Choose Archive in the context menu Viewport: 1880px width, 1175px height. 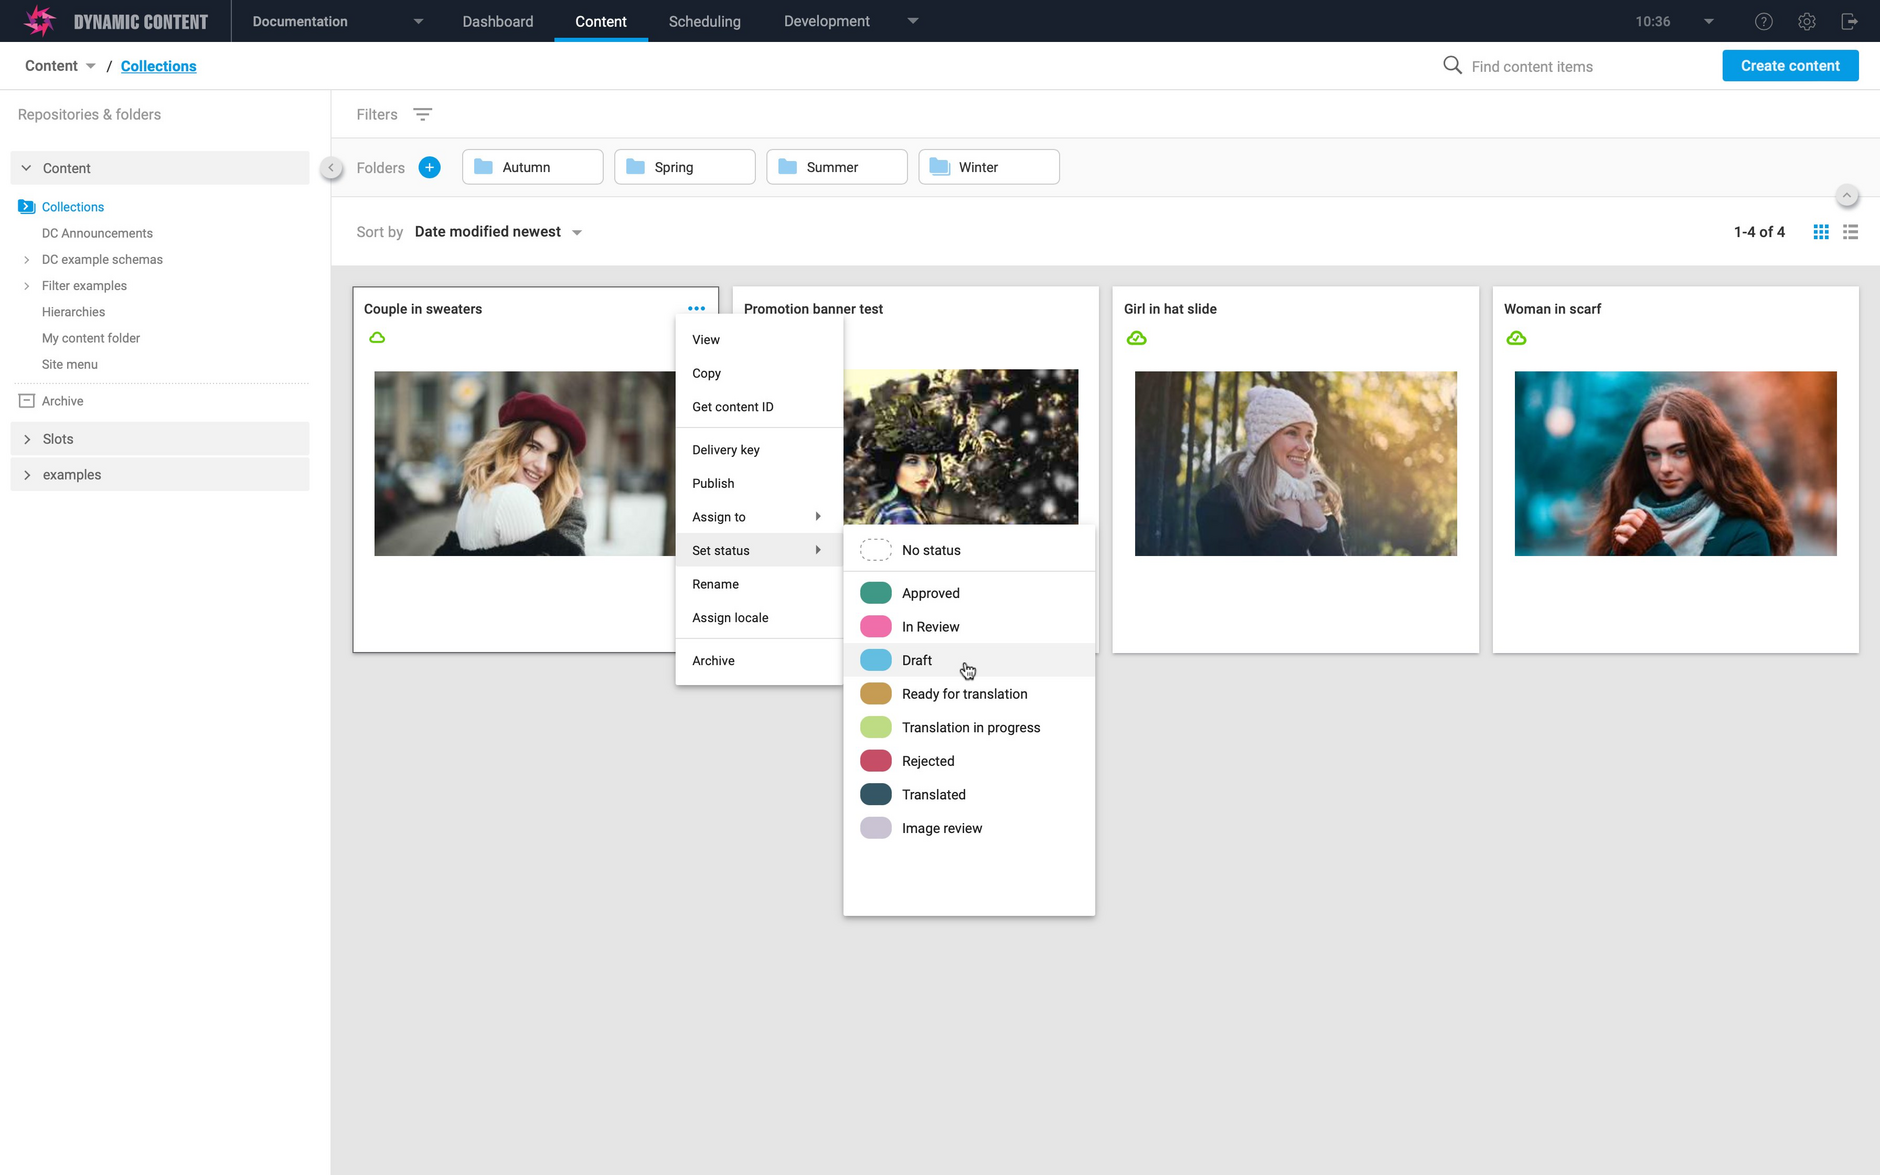click(759, 661)
